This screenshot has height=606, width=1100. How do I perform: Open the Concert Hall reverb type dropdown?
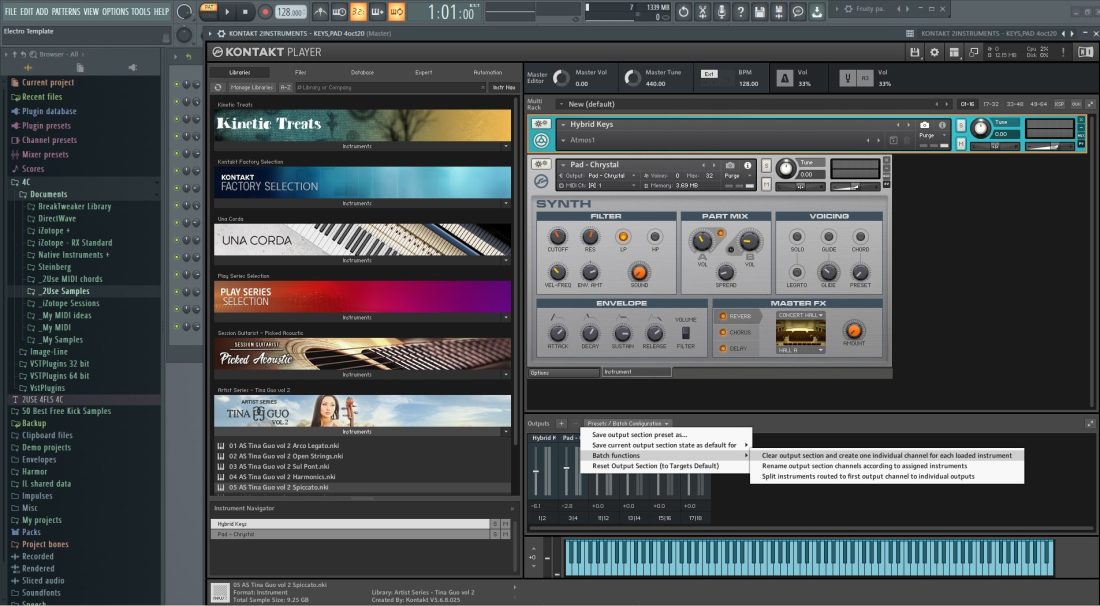click(x=800, y=315)
